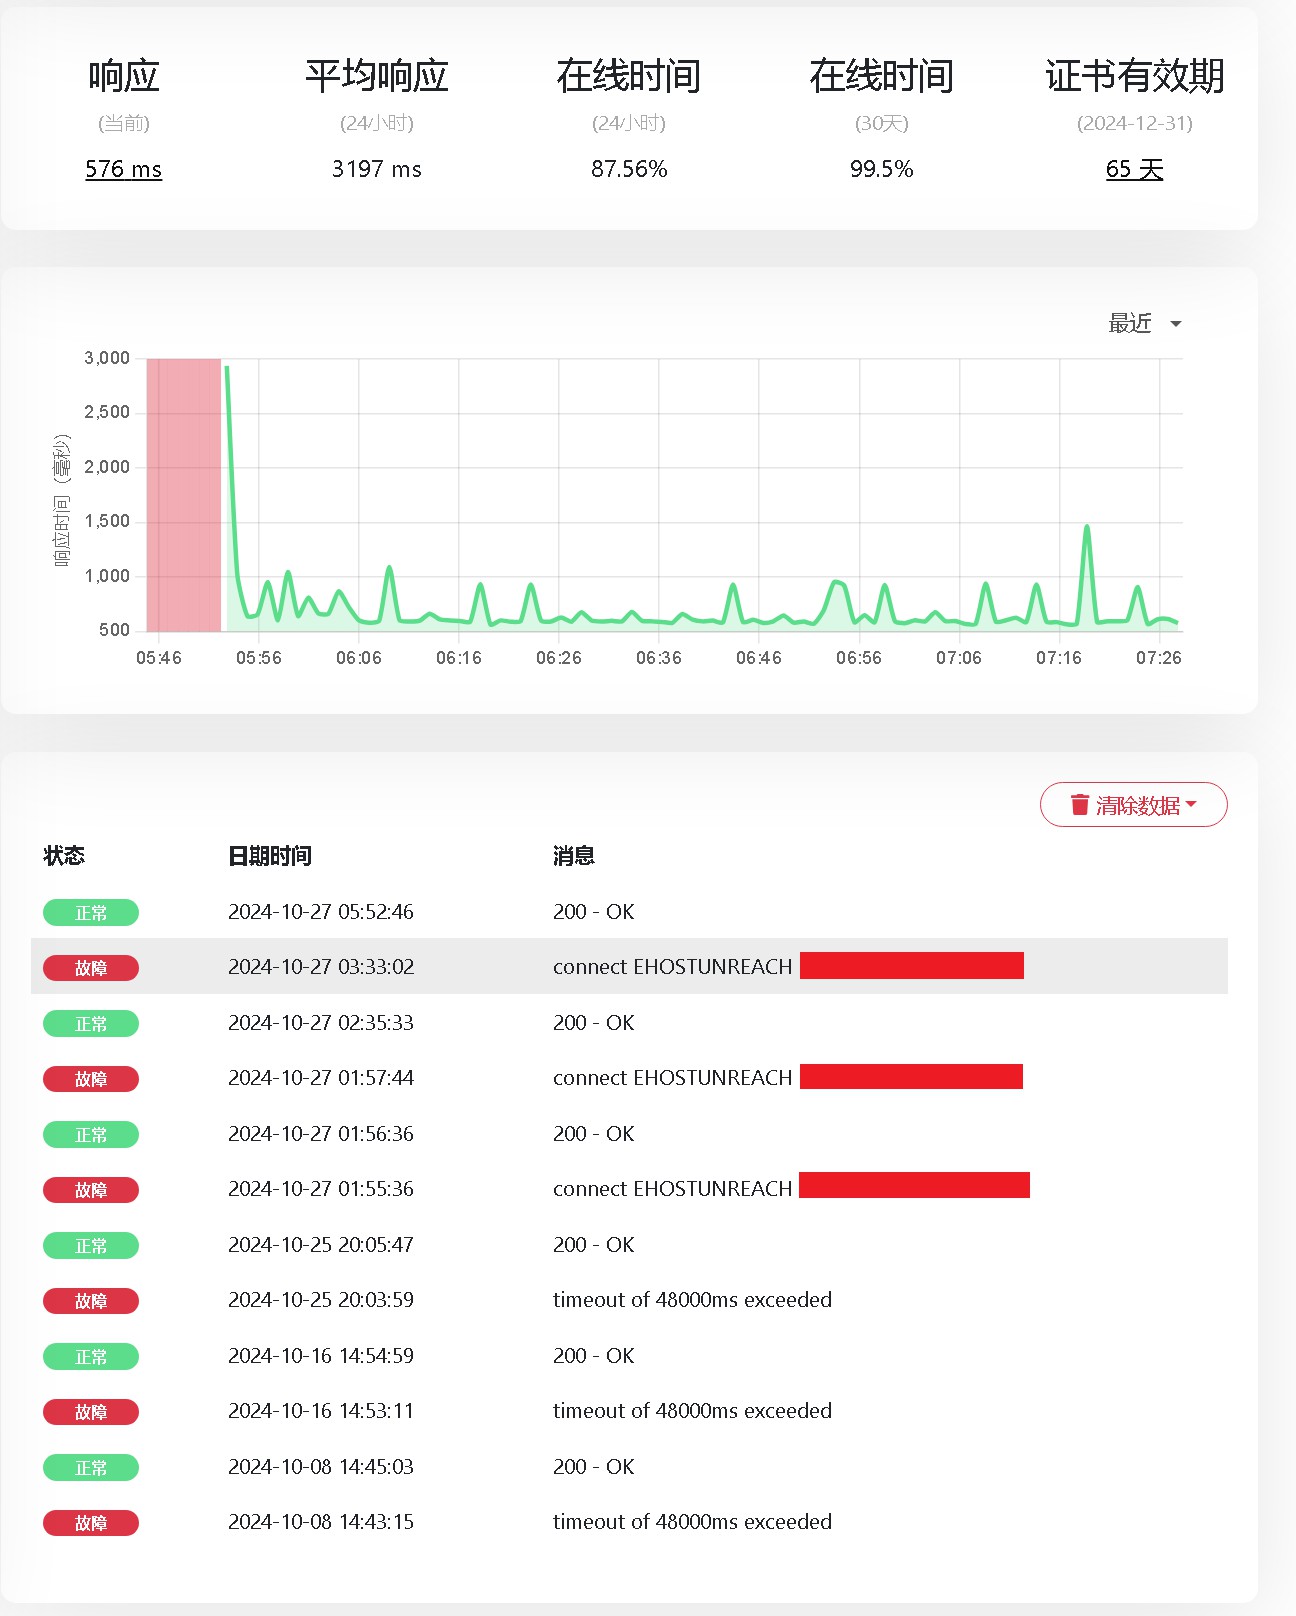Image resolution: width=1296 pixels, height=1616 pixels.
Task: Click the red downtime region in chart
Action: click(184, 495)
